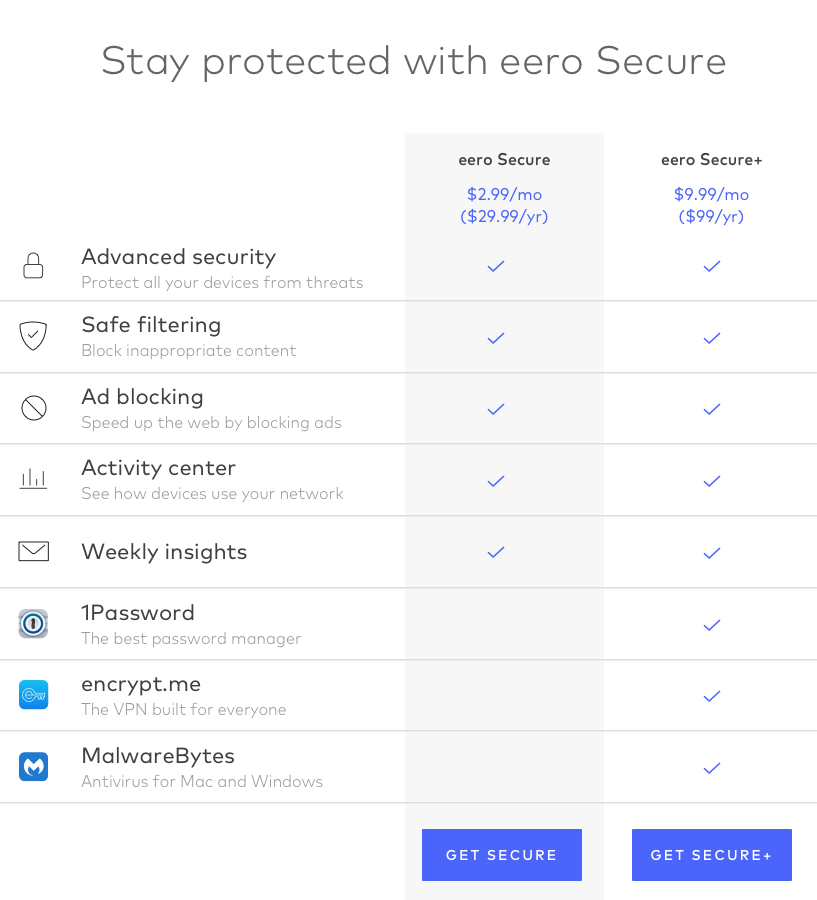Select the eero Secure plan column header
This screenshot has width=817, height=900.
click(504, 160)
